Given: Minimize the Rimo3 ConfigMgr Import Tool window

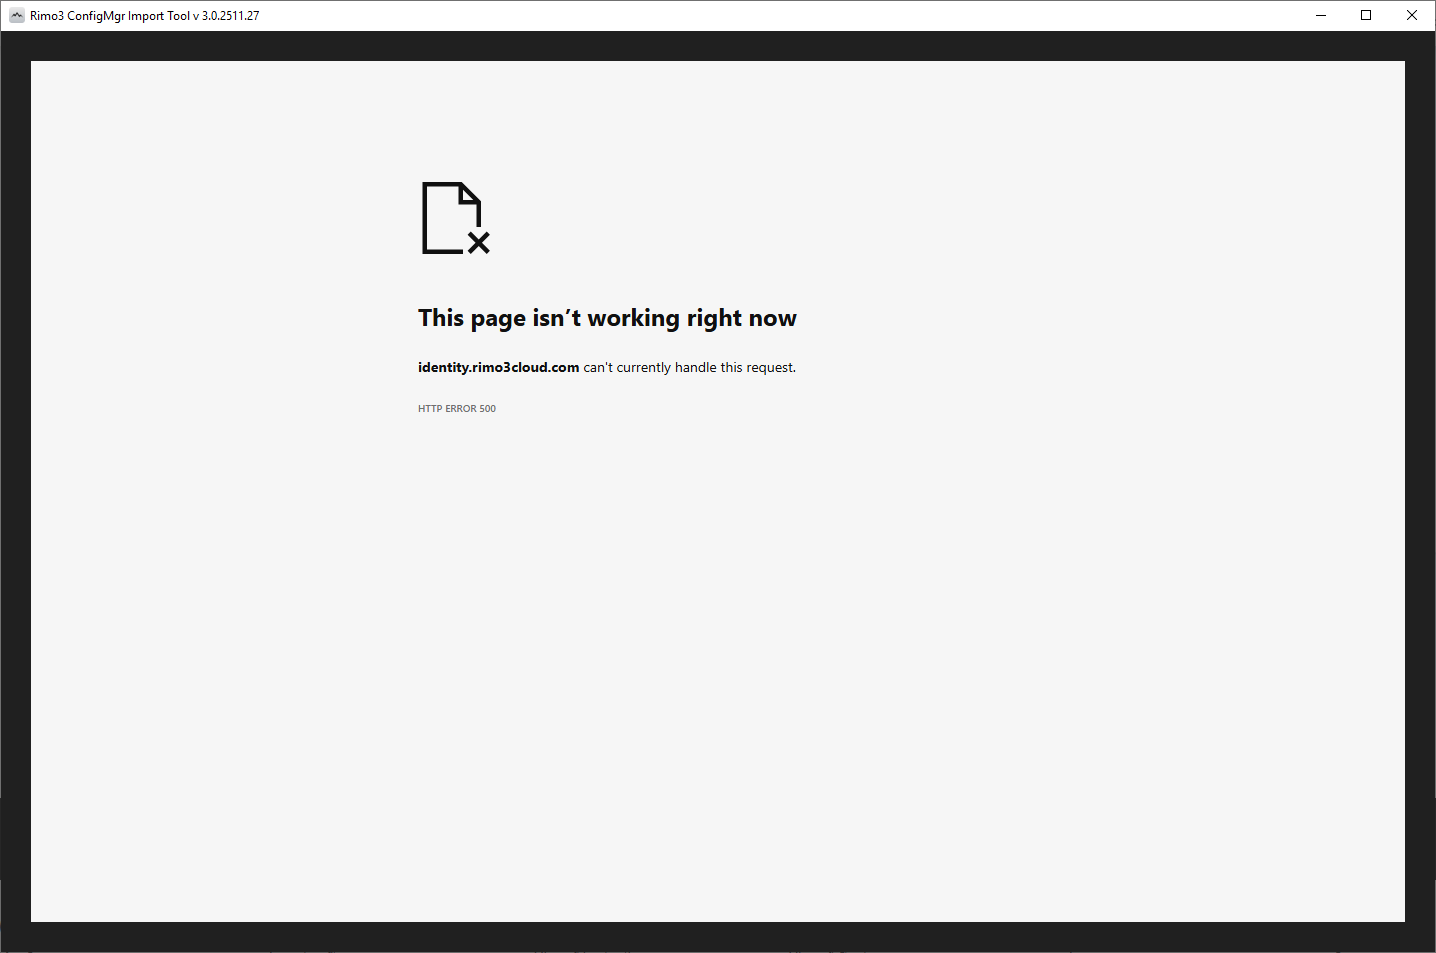Looking at the screenshot, I should point(1321,15).
